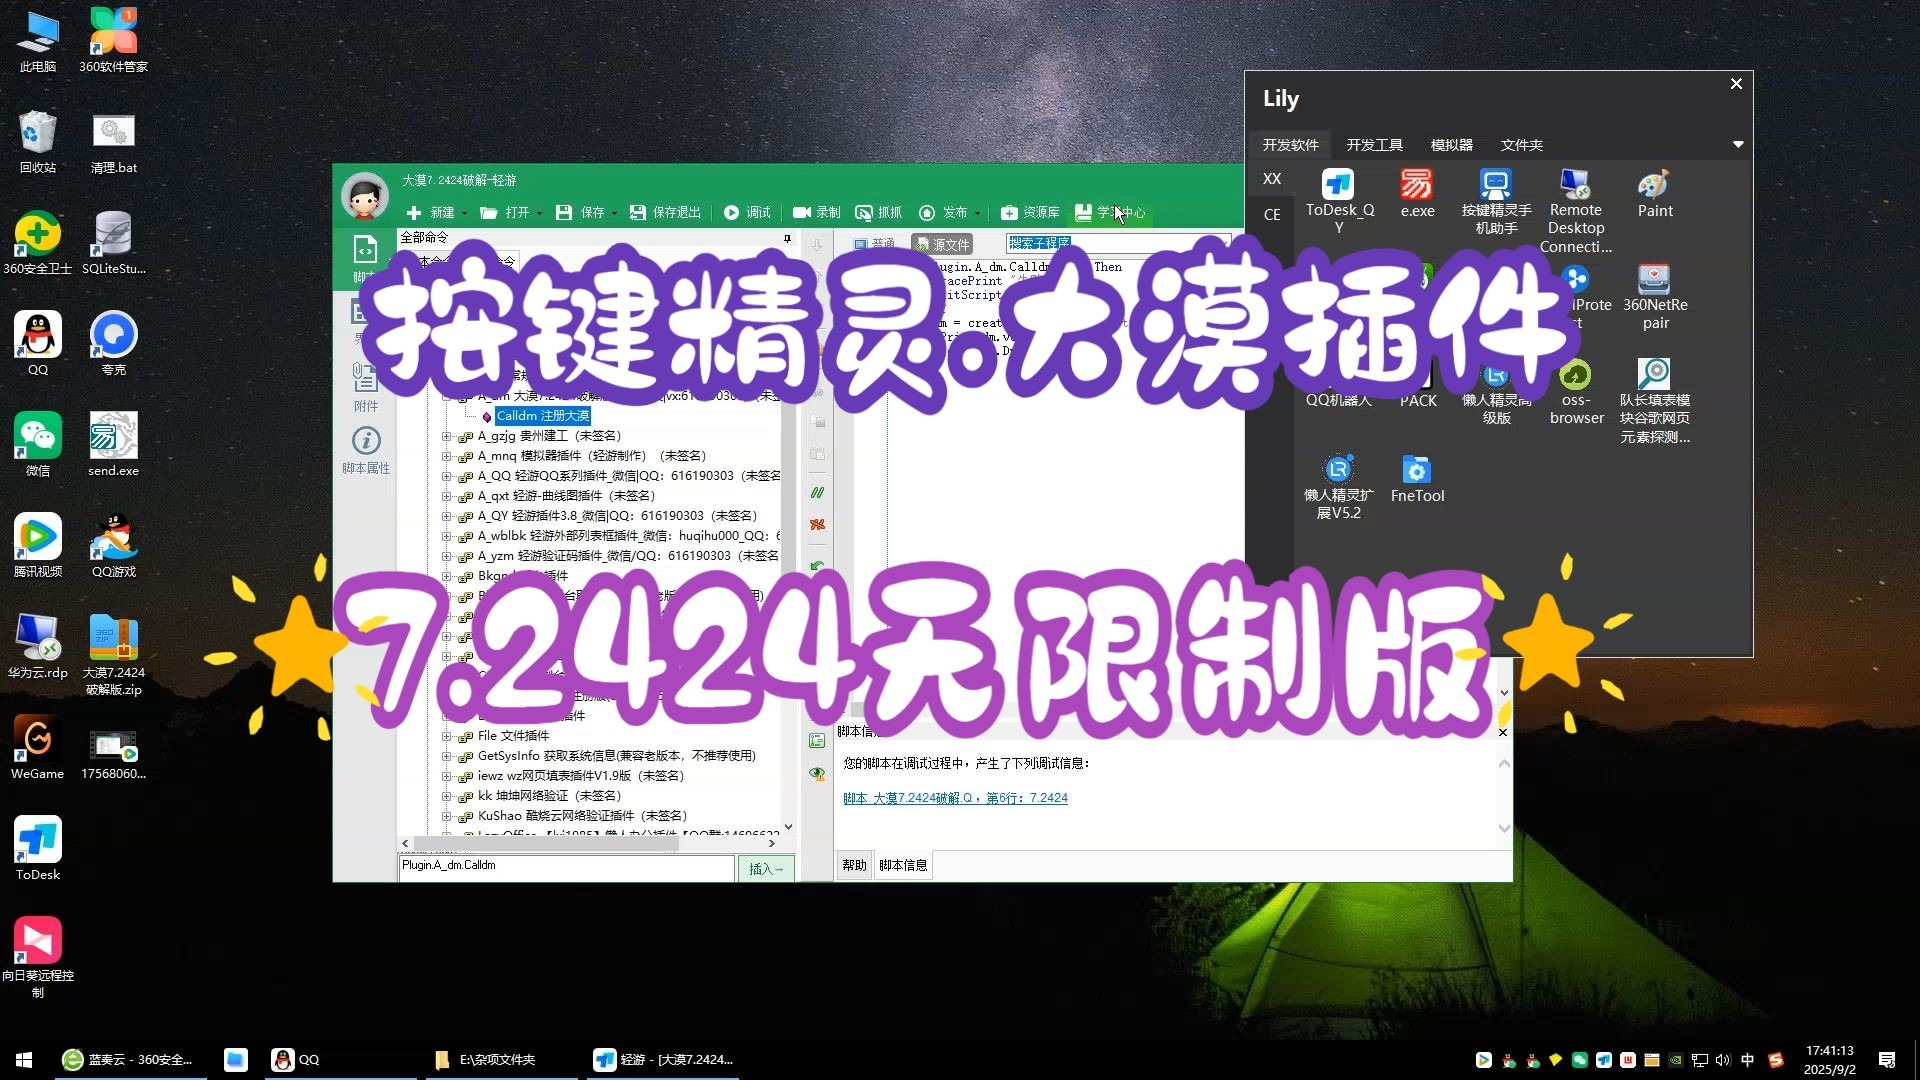Click the Windows Start button
Image resolution: width=1920 pixels, height=1080 pixels.
(x=24, y=1060)
